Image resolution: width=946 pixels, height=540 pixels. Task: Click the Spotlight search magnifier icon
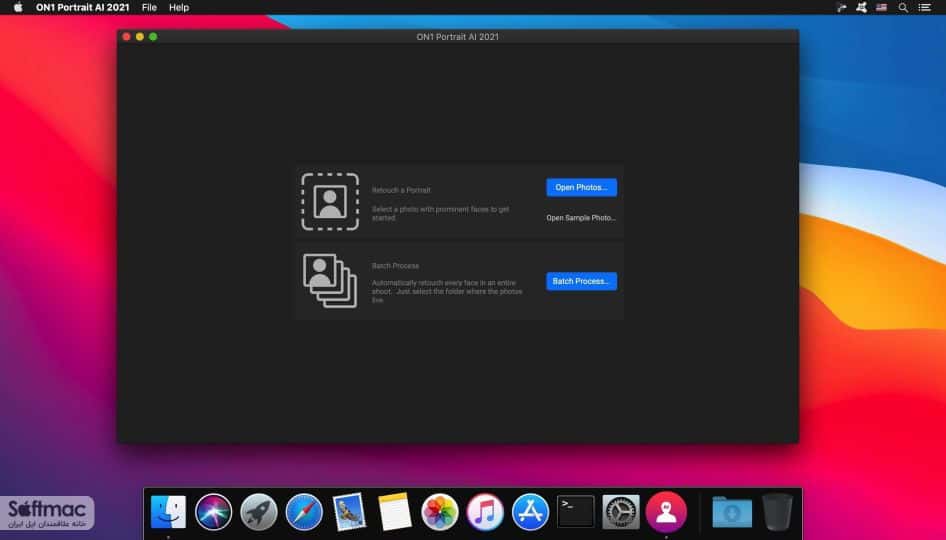point(903,7)
